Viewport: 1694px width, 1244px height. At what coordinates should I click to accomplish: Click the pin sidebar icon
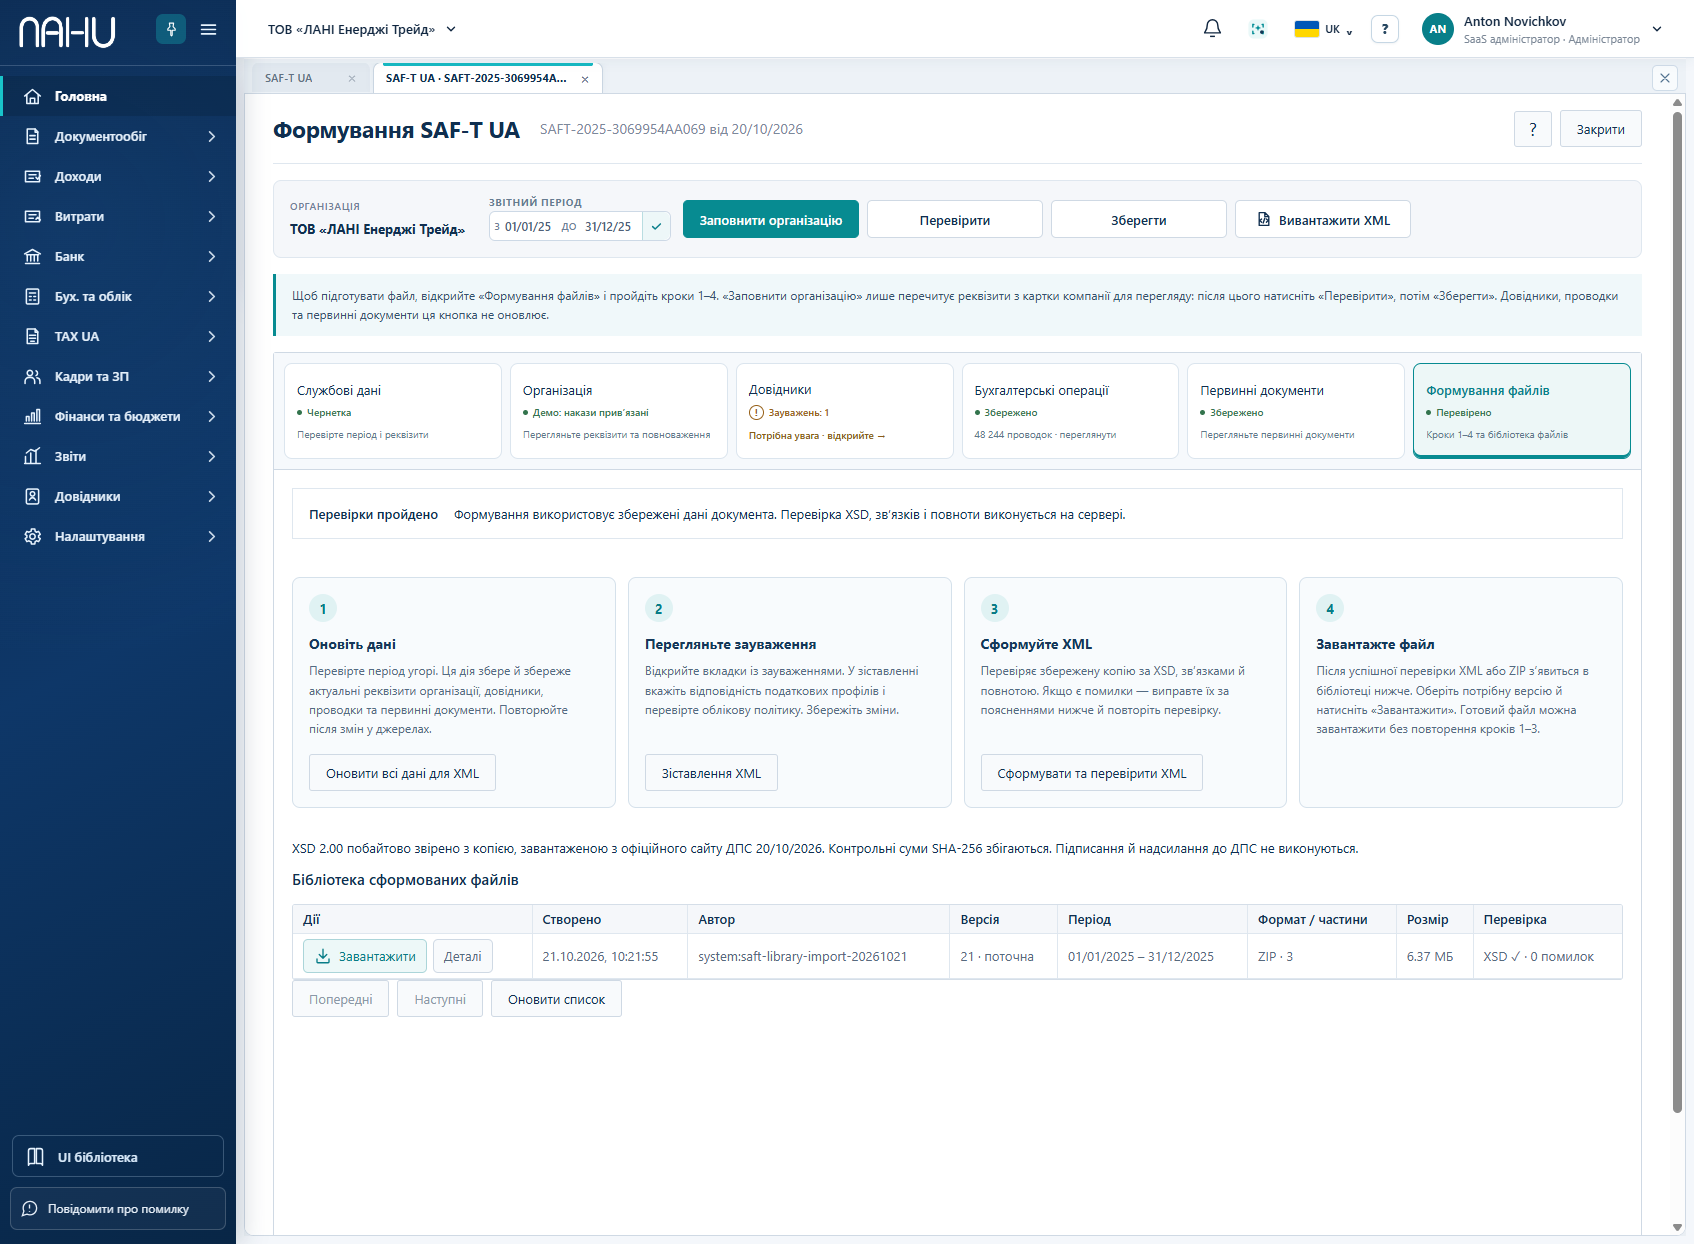coord(171,29)
